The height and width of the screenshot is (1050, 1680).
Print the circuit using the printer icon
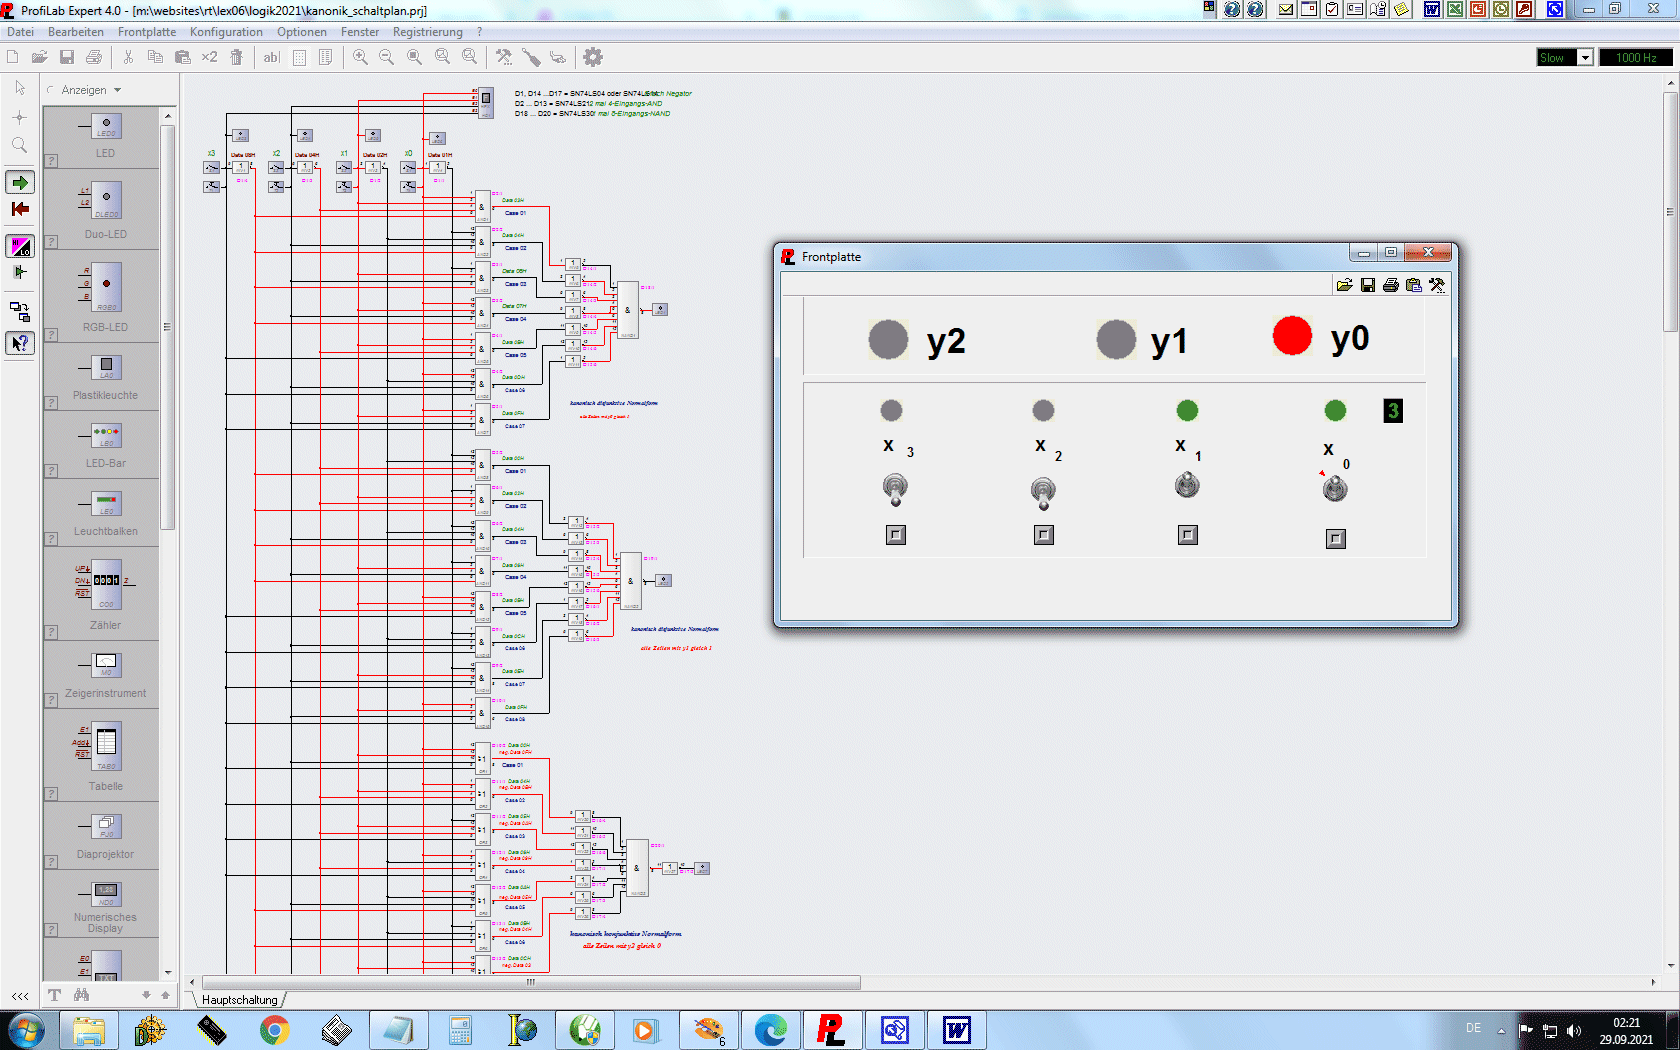(x=94, y=57)
